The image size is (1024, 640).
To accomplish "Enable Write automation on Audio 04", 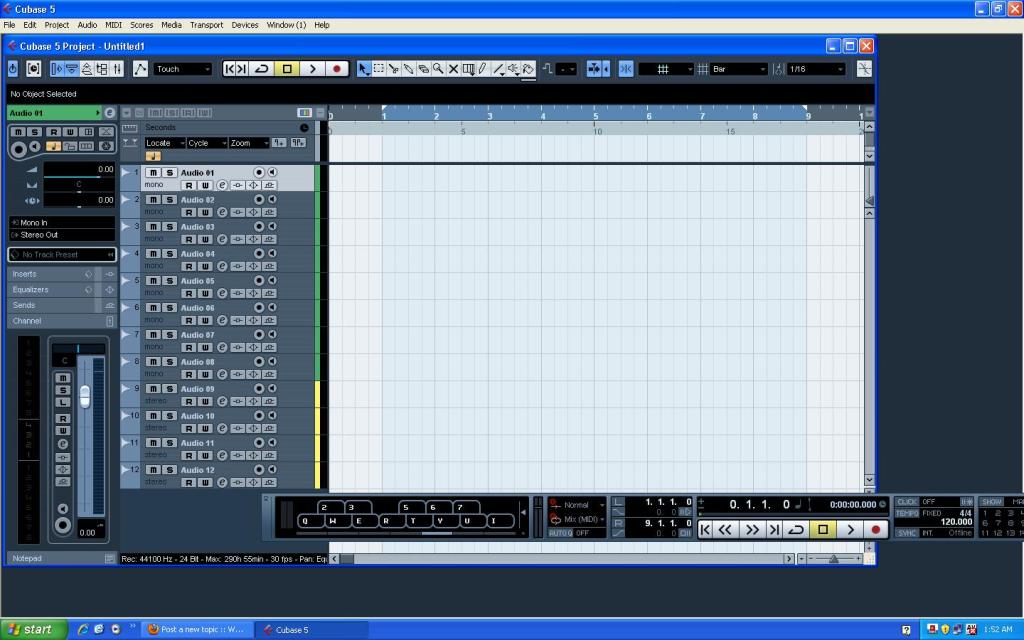I will 205,266.
